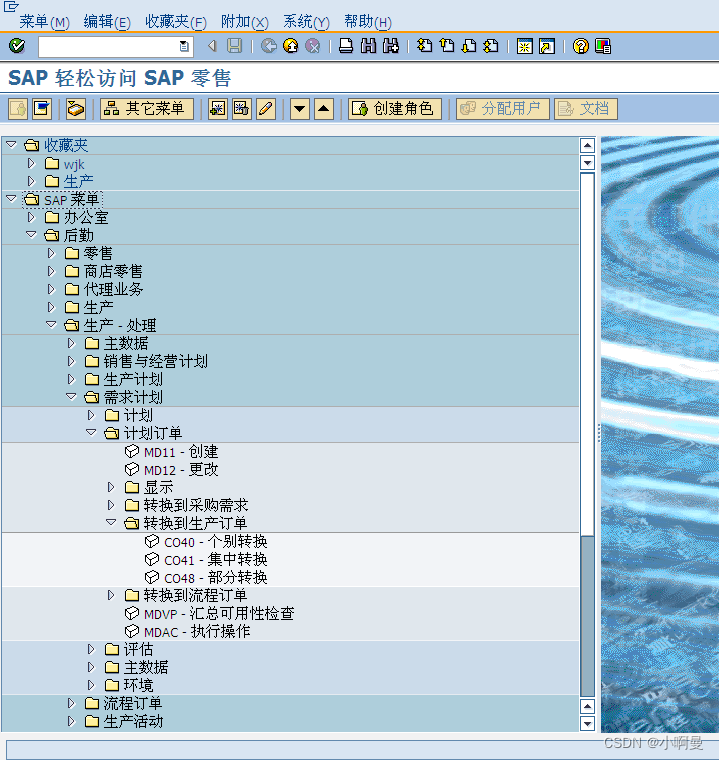Click the Change Favorites pencil icon

(266, 109)
